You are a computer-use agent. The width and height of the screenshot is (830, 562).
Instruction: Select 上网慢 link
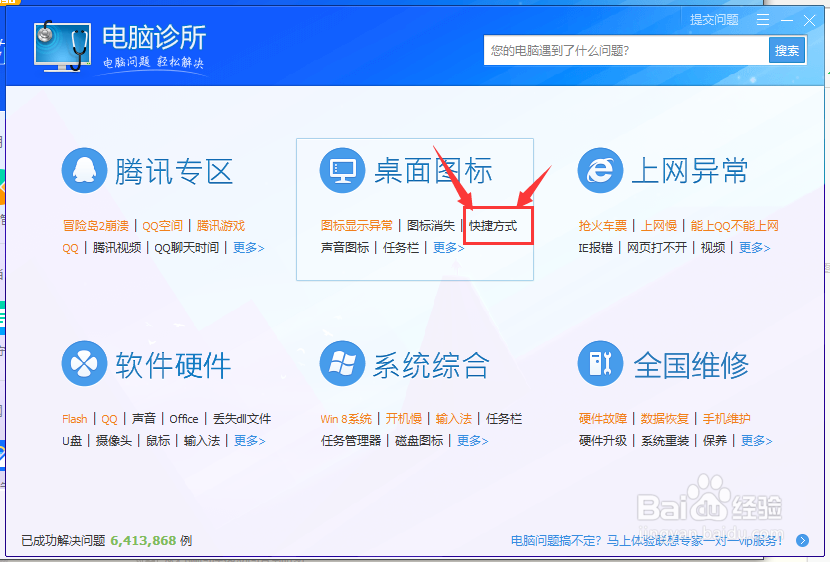(659, 226)
